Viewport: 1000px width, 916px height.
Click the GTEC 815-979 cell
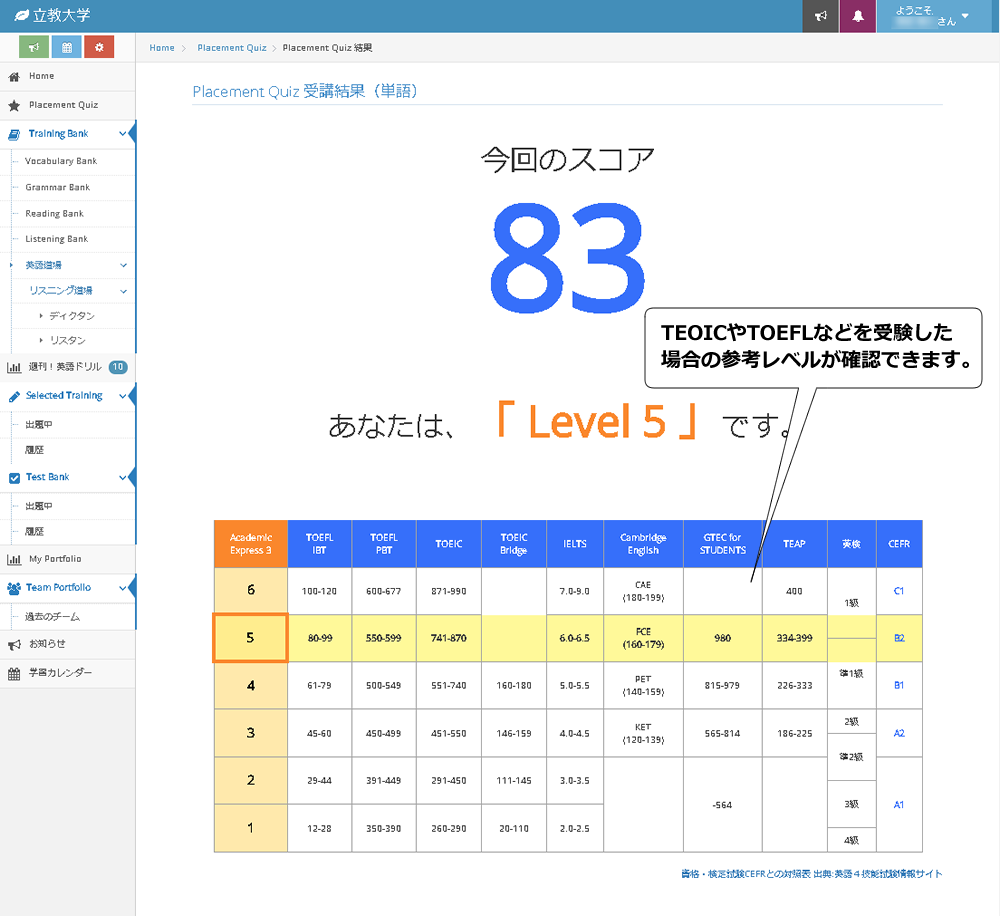tap(722, 685)
